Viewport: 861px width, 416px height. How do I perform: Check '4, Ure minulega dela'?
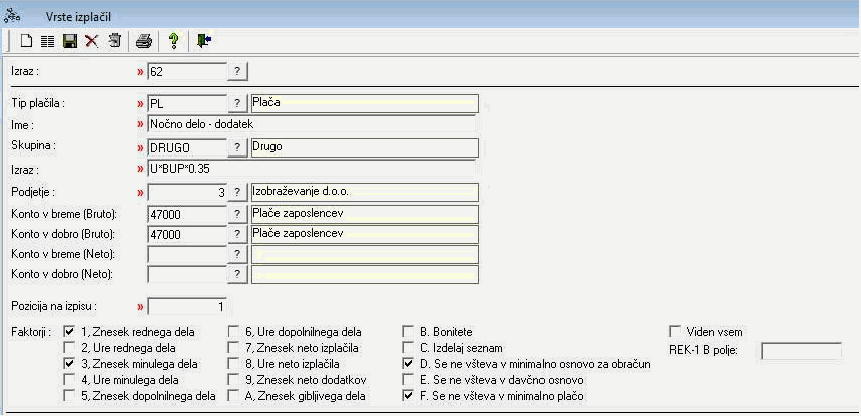[x=69, y=379]
